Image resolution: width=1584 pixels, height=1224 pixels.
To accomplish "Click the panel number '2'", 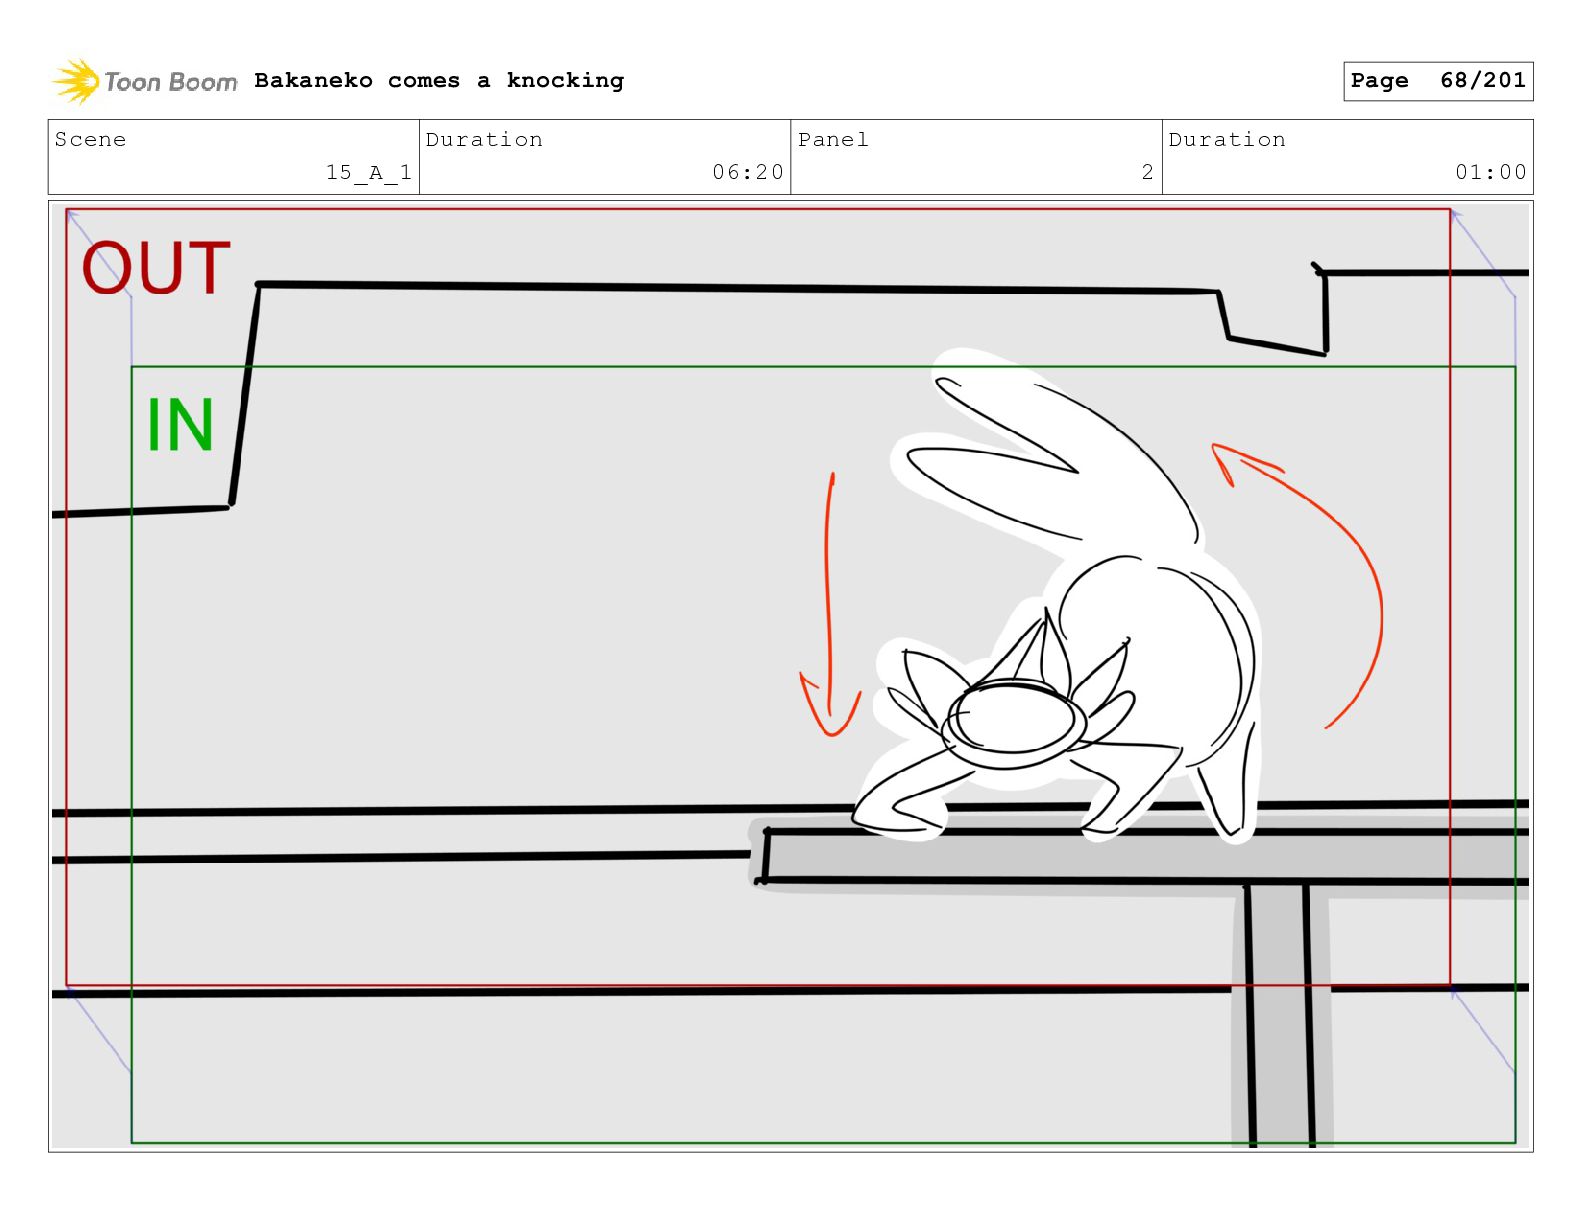I will pyautogui.click(x=1148, y=172).
